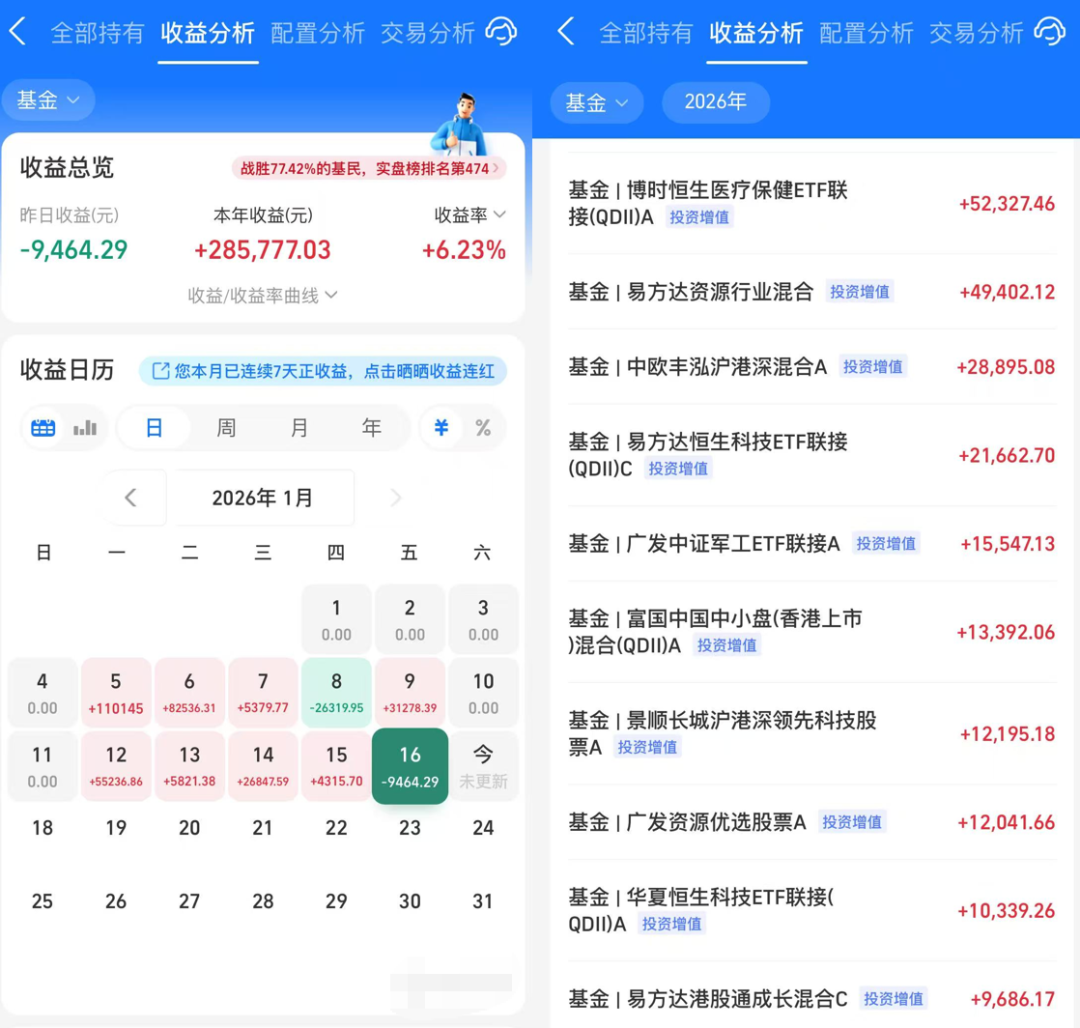Viewport: 1080px width, 1028px height.
Task: Open 基金 dropdown in right panel
Action: point(596,103)
